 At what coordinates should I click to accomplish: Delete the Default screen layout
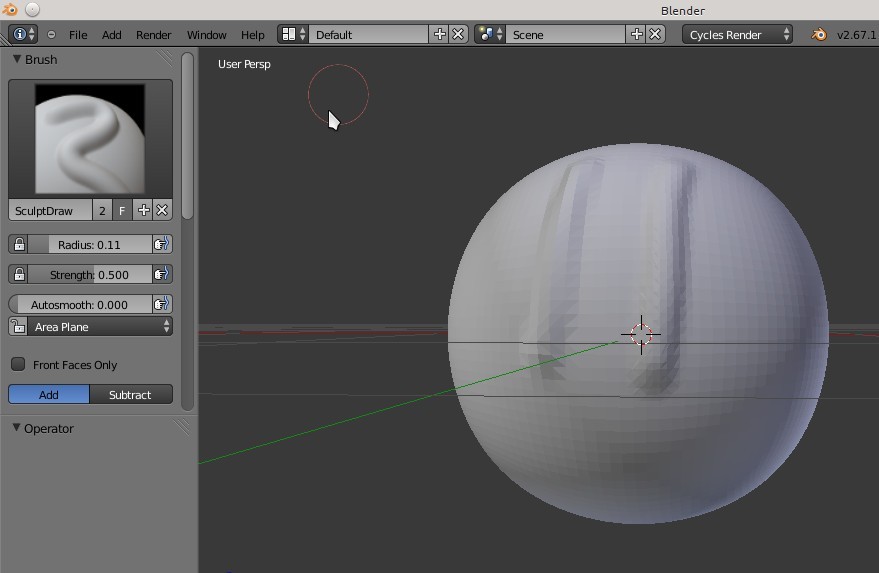(x=458, y=34)
